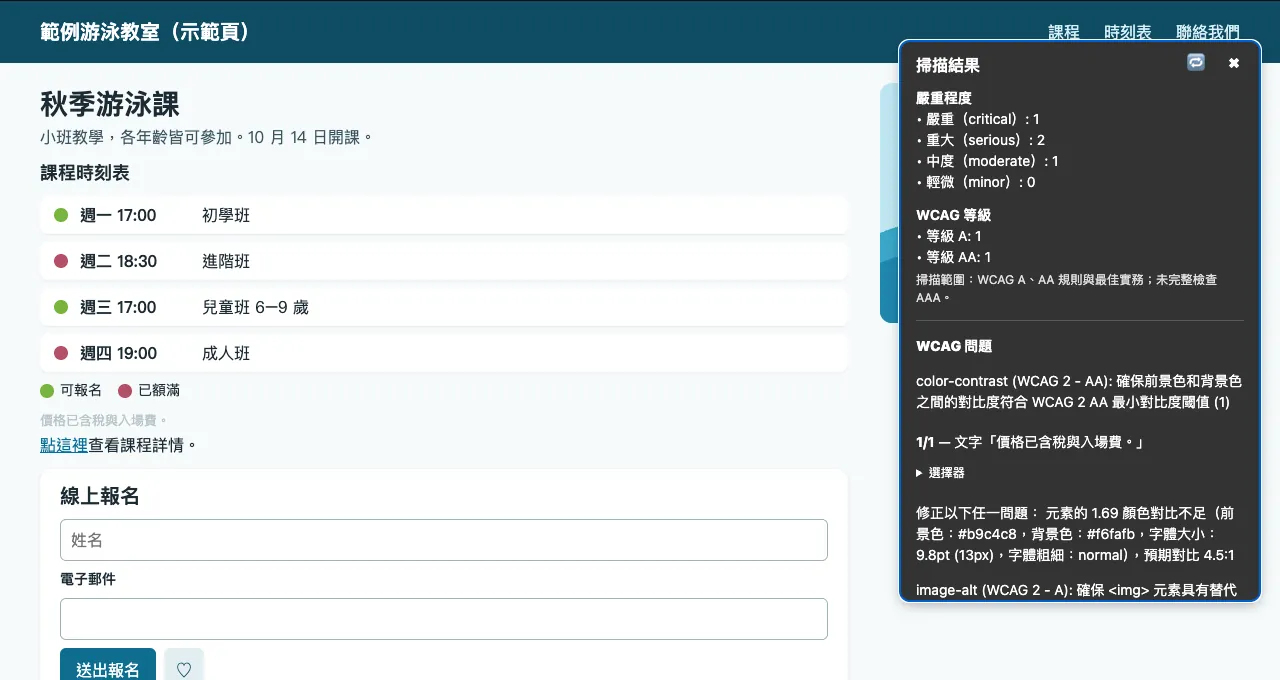Click the 嚴重（critical）: 1 entry
1280x680 pixels.
click(x=978, y=119)
